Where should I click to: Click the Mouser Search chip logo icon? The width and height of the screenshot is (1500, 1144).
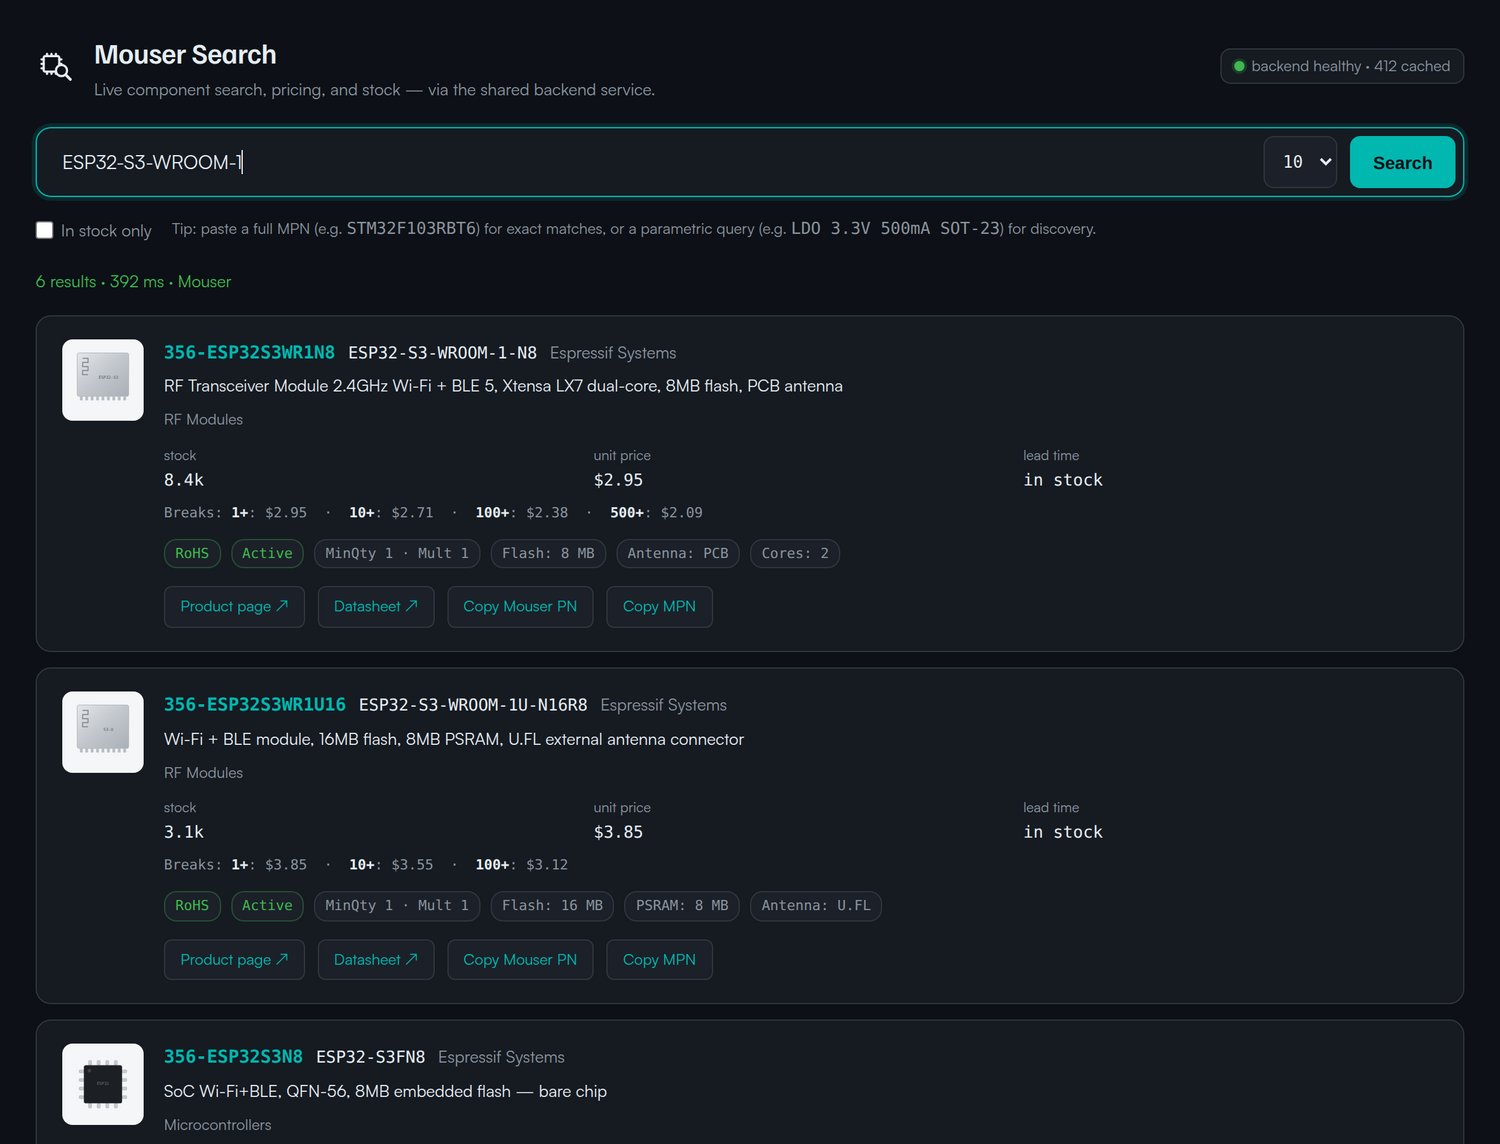55,67
